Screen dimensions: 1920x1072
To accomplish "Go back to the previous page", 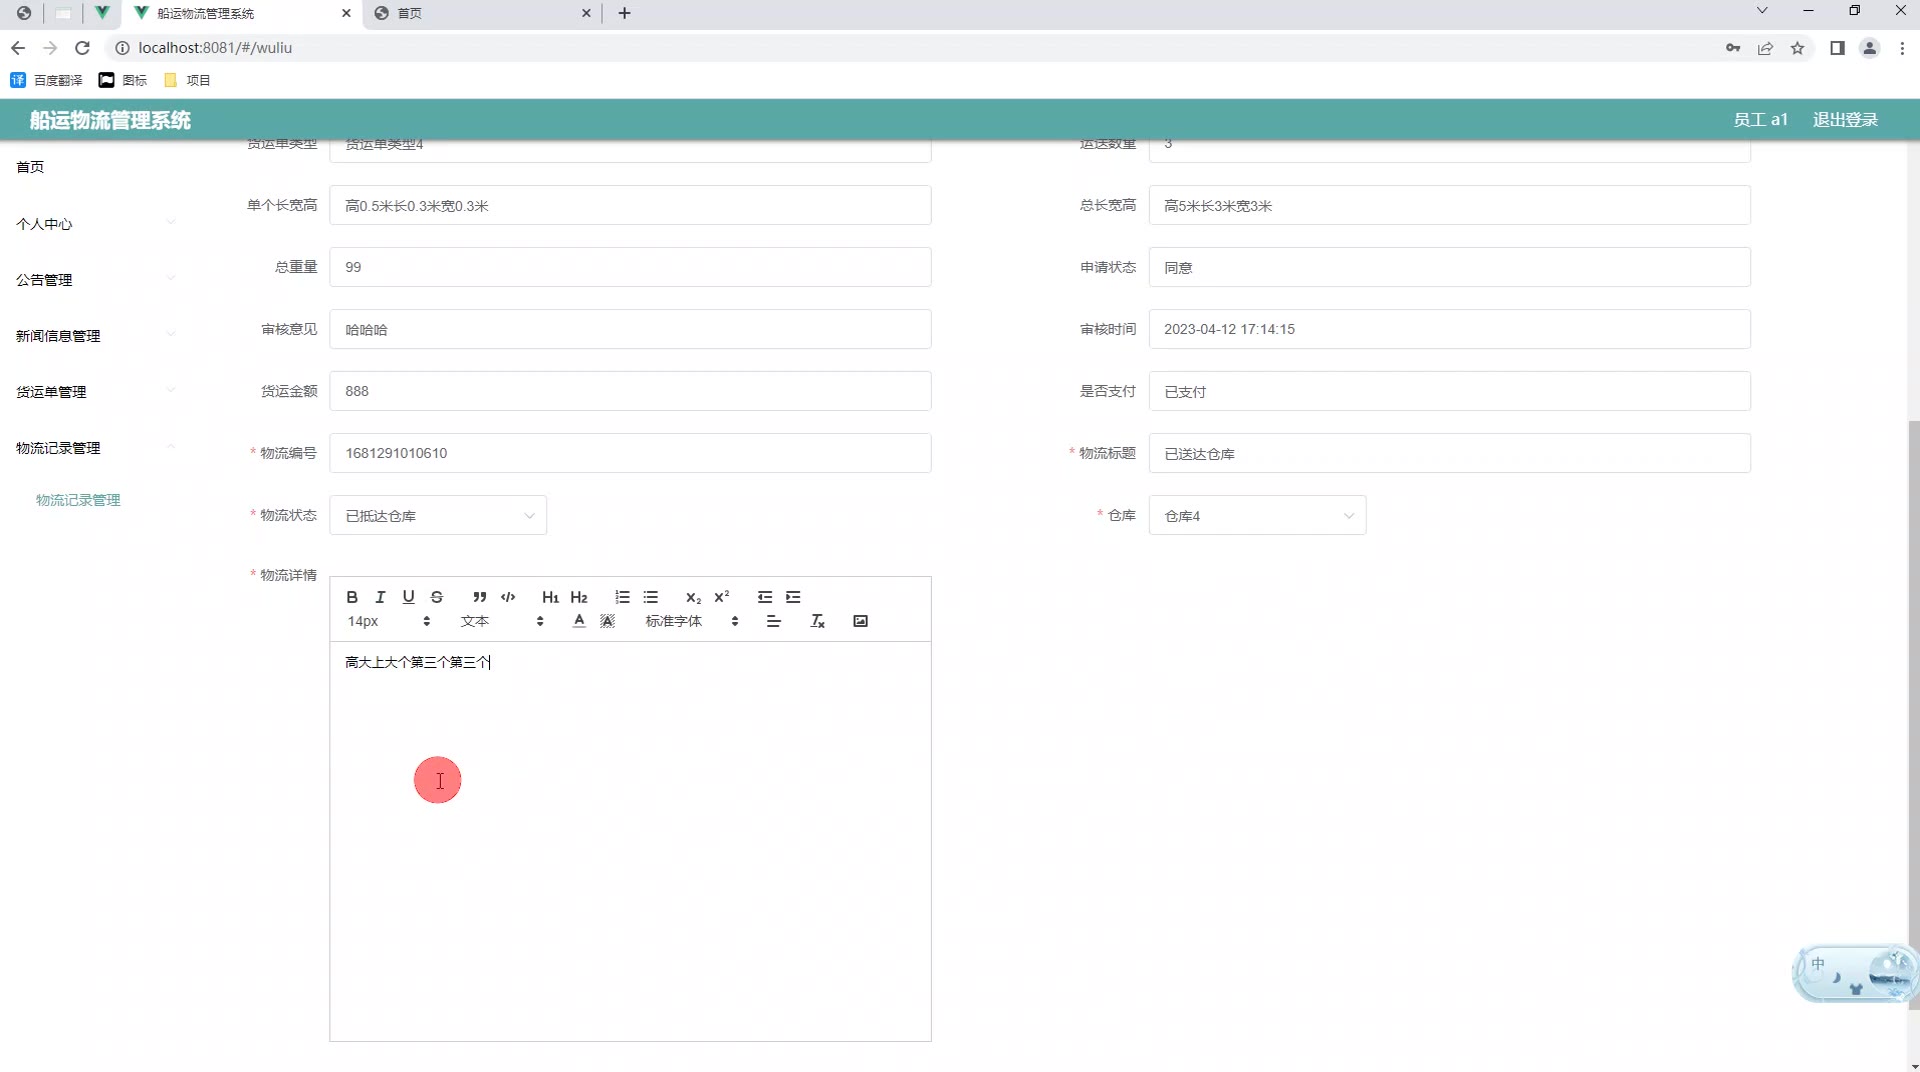I will (18, 48).
